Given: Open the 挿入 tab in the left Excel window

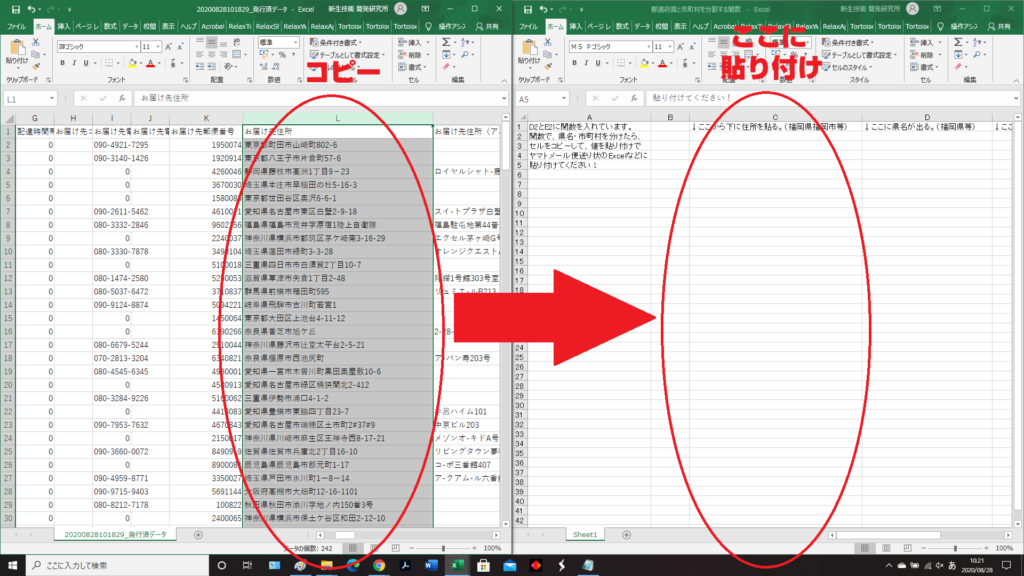Looking at the screenshot, I should coord(63,26).
